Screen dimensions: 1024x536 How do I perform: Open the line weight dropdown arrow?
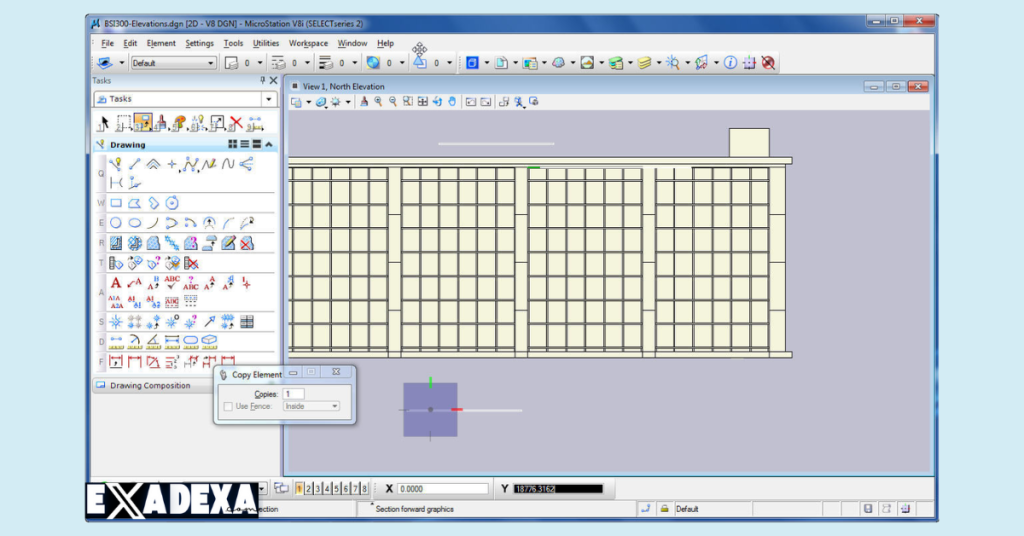(x=355, y=63)
